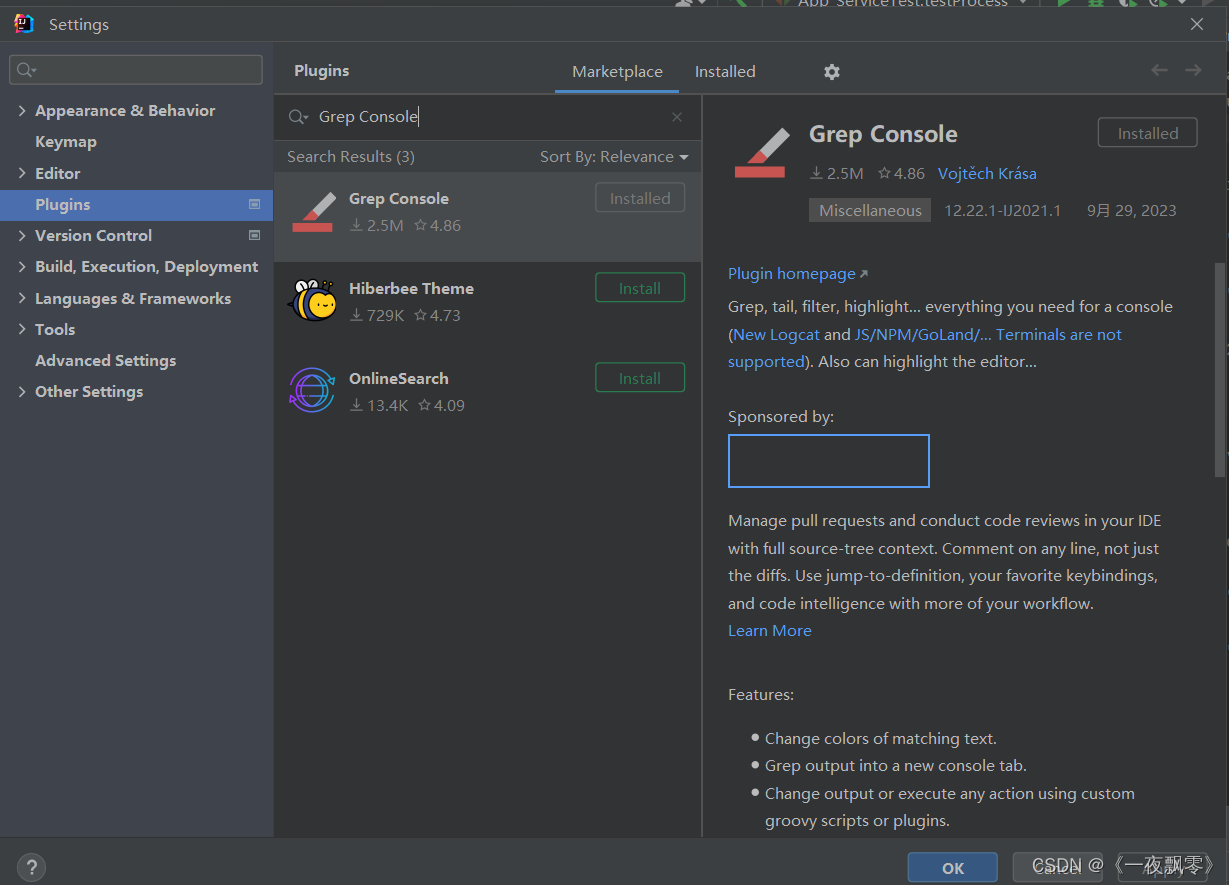
Task: Expand the Tools settings node
Action: 22,329
